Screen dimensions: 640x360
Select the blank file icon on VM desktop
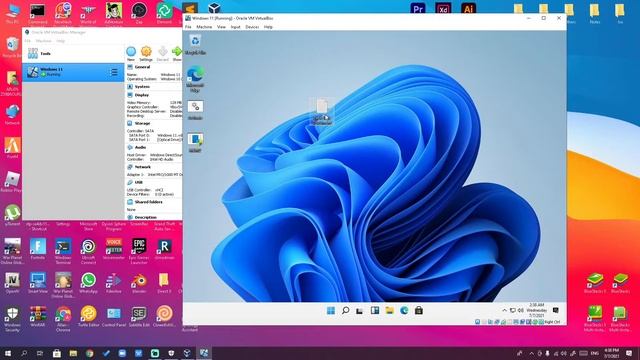click(322, 111)
